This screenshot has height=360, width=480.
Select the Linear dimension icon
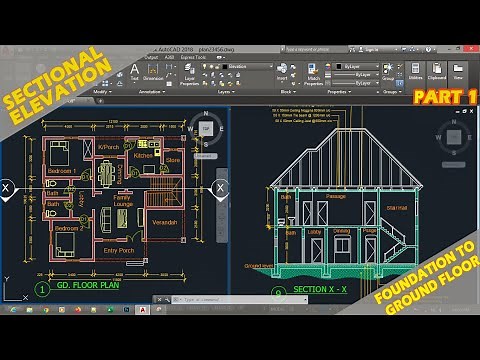[x=169, y=67]
